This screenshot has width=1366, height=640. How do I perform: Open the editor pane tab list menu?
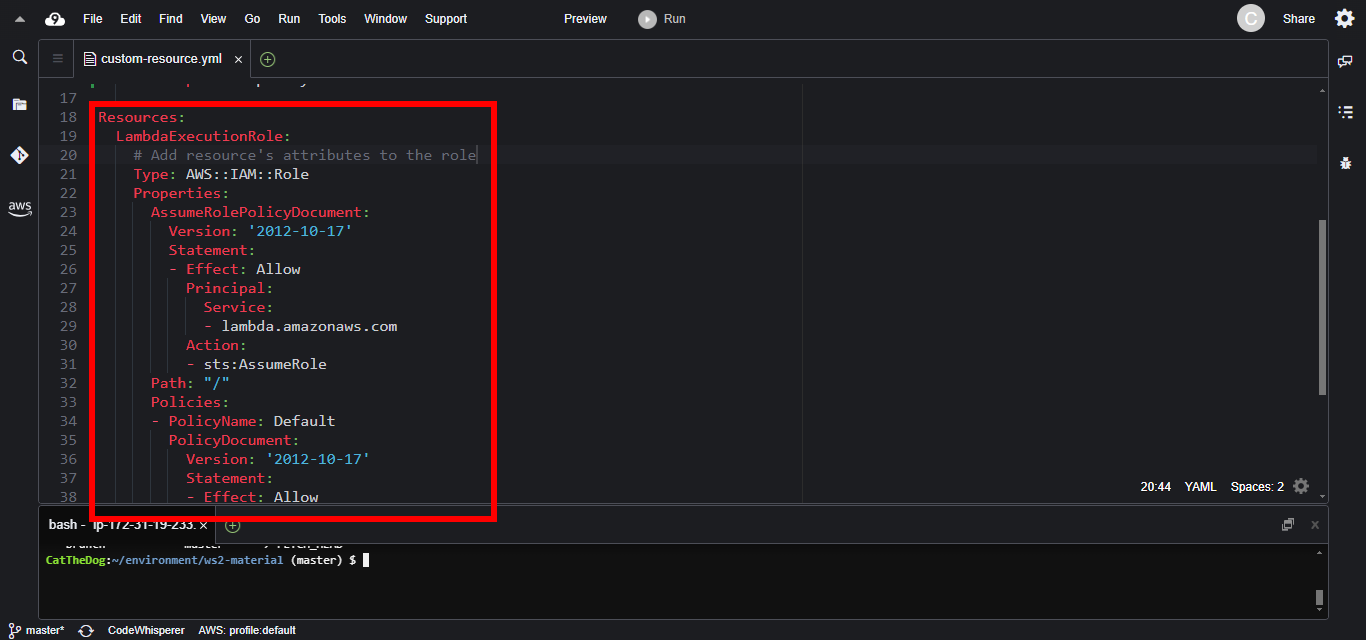point(57,59)
